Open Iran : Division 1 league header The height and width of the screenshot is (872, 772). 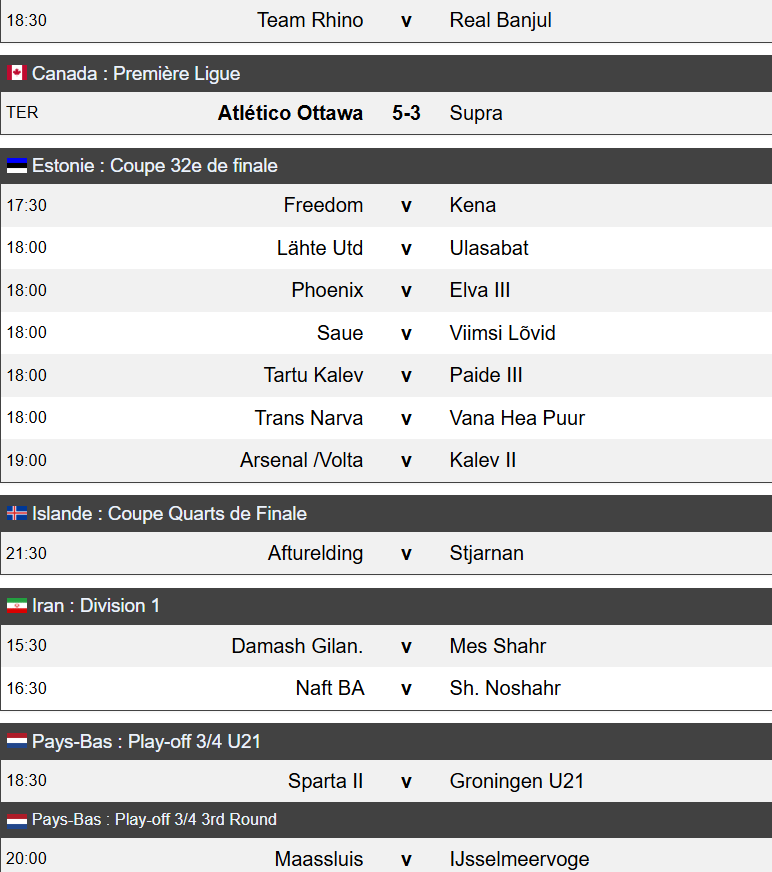[x=386, y=606]
